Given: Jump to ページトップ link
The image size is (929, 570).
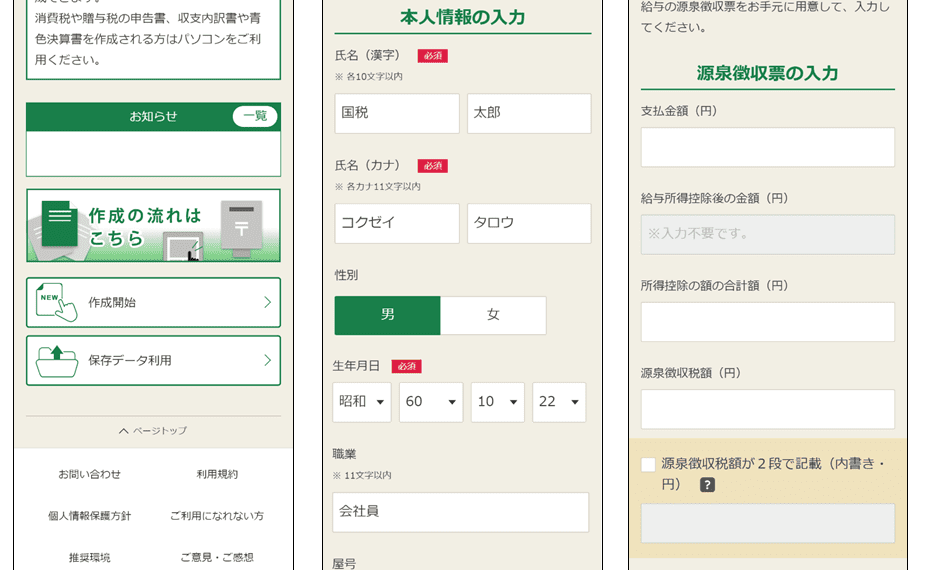Looking at the screenshot, I should pos(153,431).
